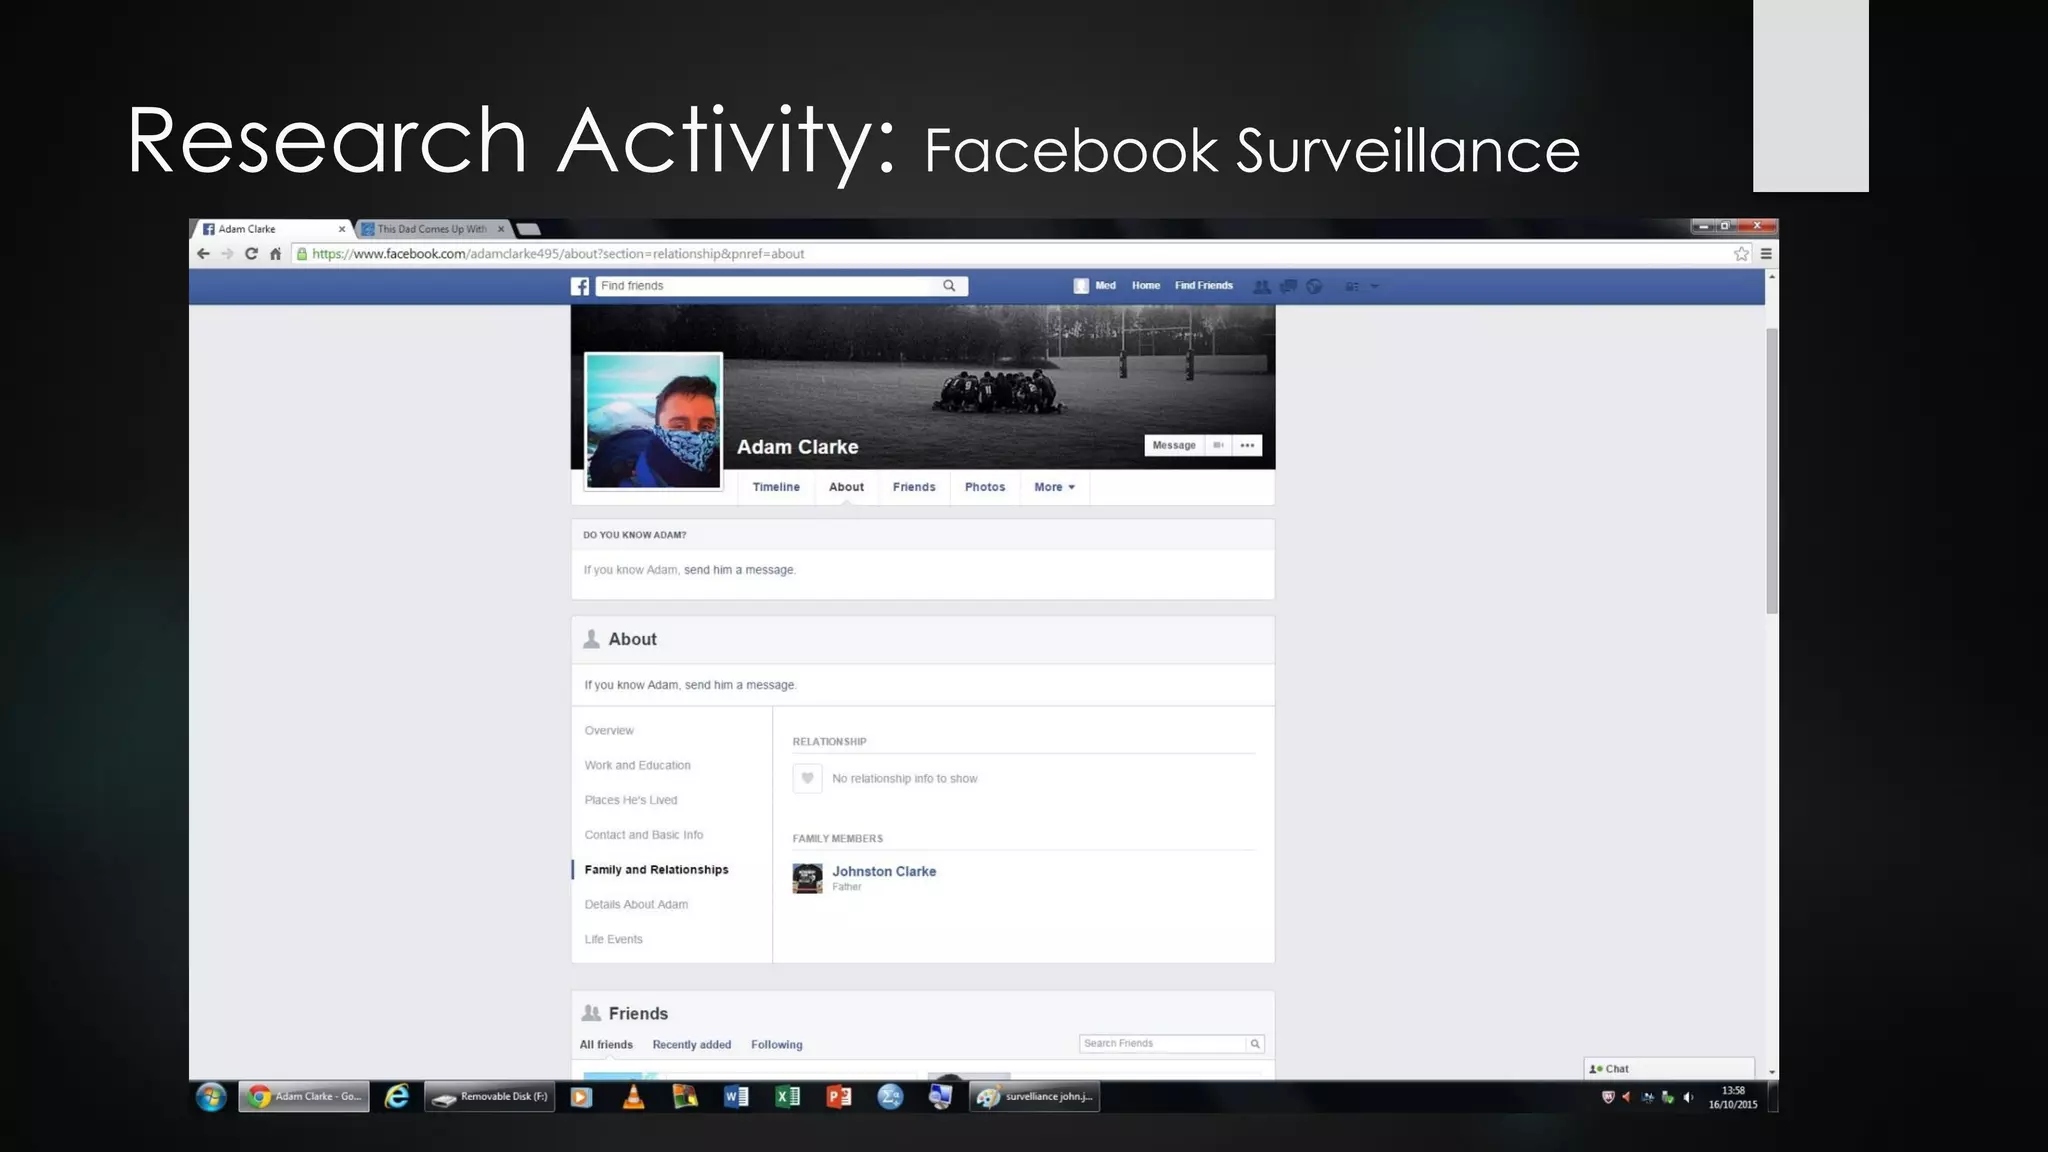Click the page vertical scrollbar thumb
The width and height of the screenshot is (2048, 1152).
(x=1772, y=470)
